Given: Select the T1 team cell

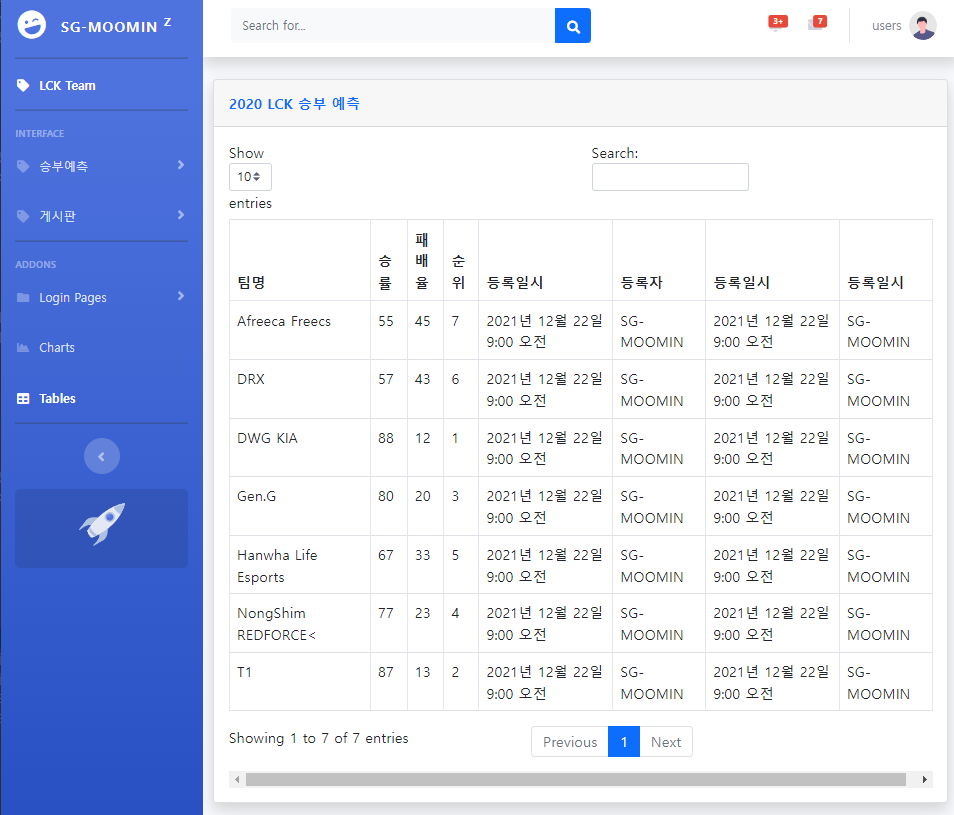Looking at the screenshot, I should [x=300, y=682].
